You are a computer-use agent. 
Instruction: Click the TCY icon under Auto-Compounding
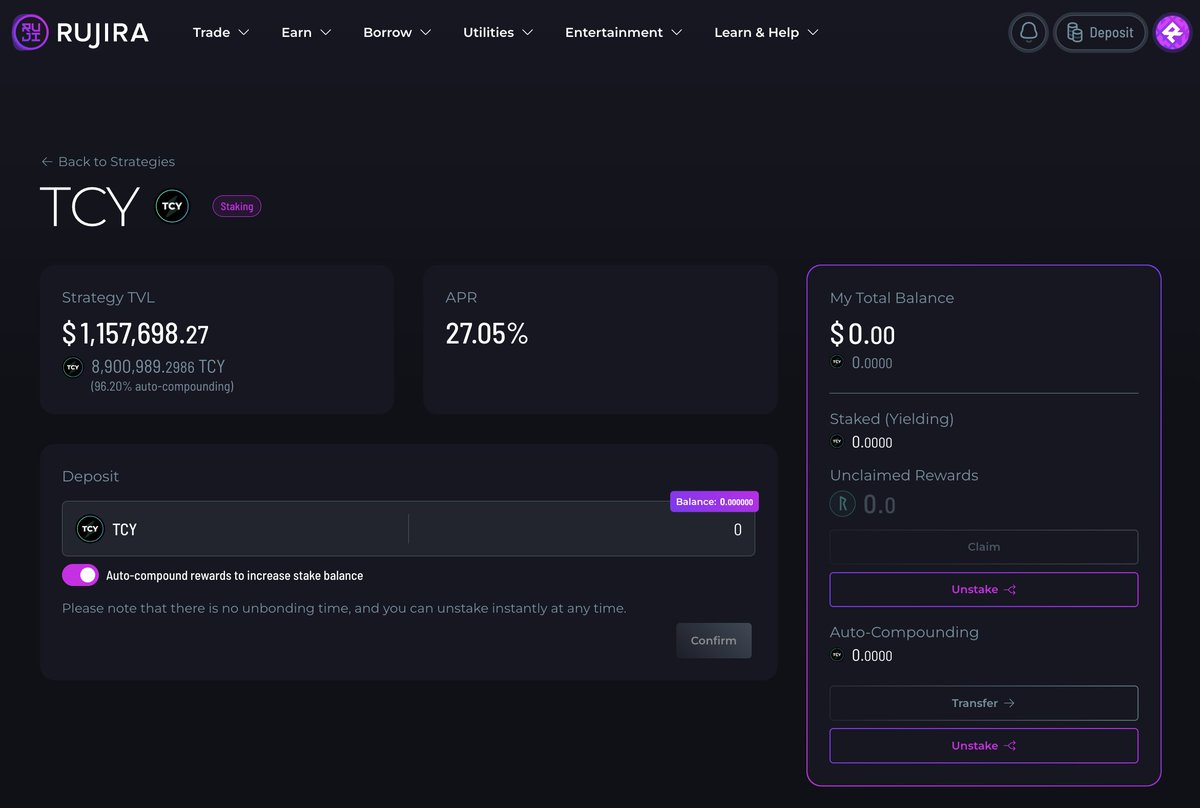pos(837,655)
